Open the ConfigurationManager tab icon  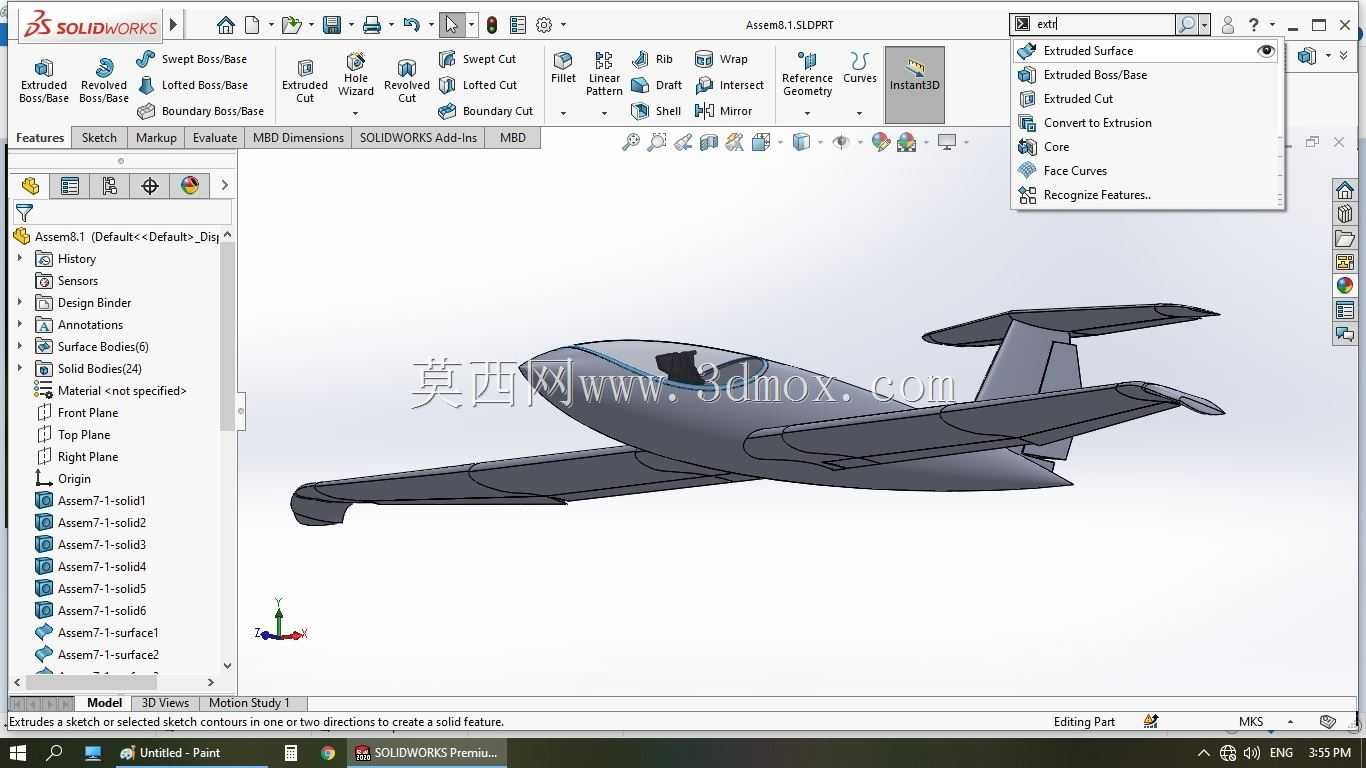[110, 185]
